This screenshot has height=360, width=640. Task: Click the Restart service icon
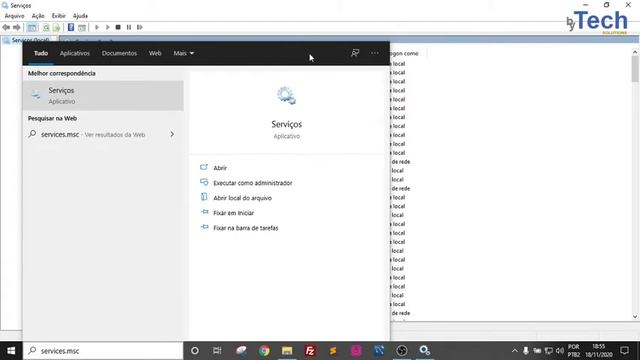tap(140, 27)
